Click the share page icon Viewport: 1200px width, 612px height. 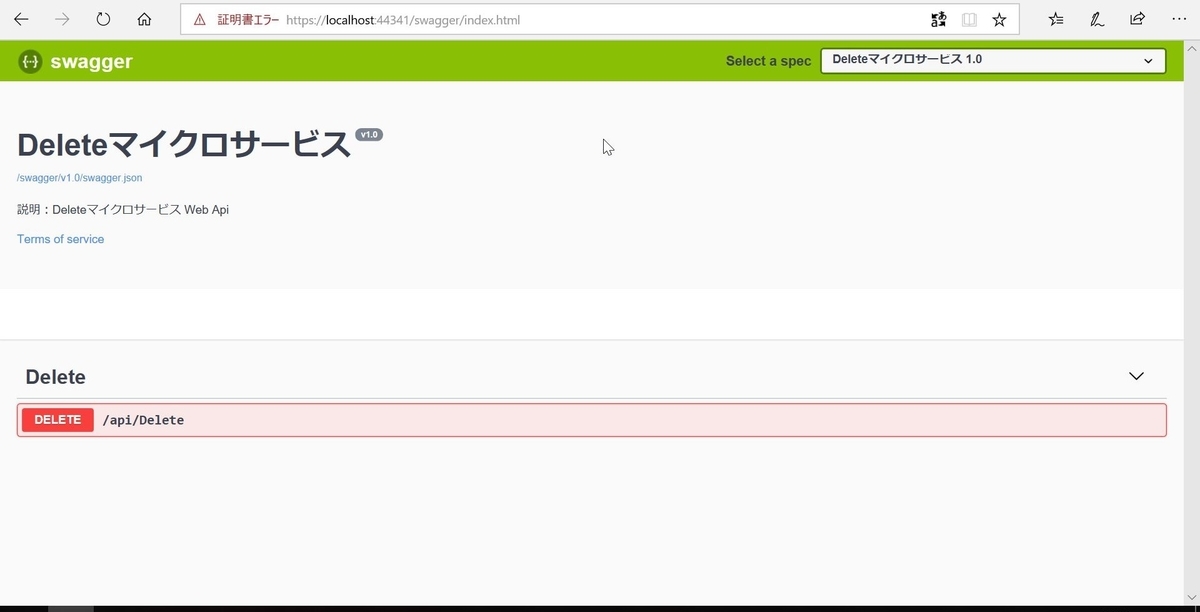click(1137, 18)
